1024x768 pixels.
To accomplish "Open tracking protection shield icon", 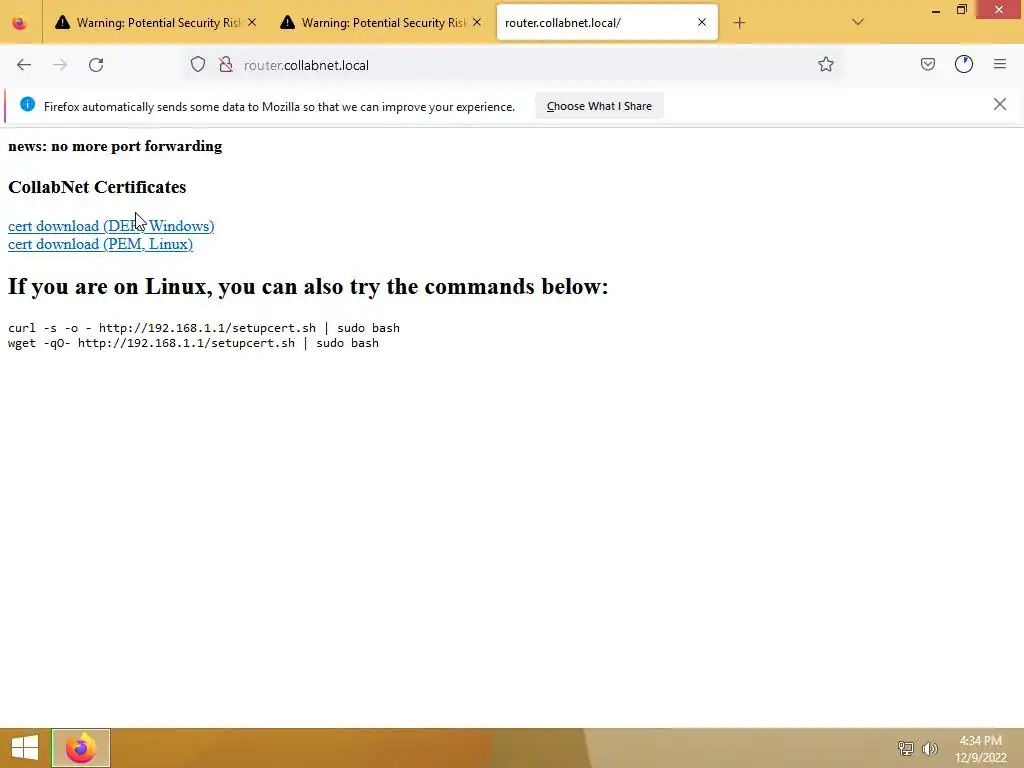I will click(x=198, y=65).
